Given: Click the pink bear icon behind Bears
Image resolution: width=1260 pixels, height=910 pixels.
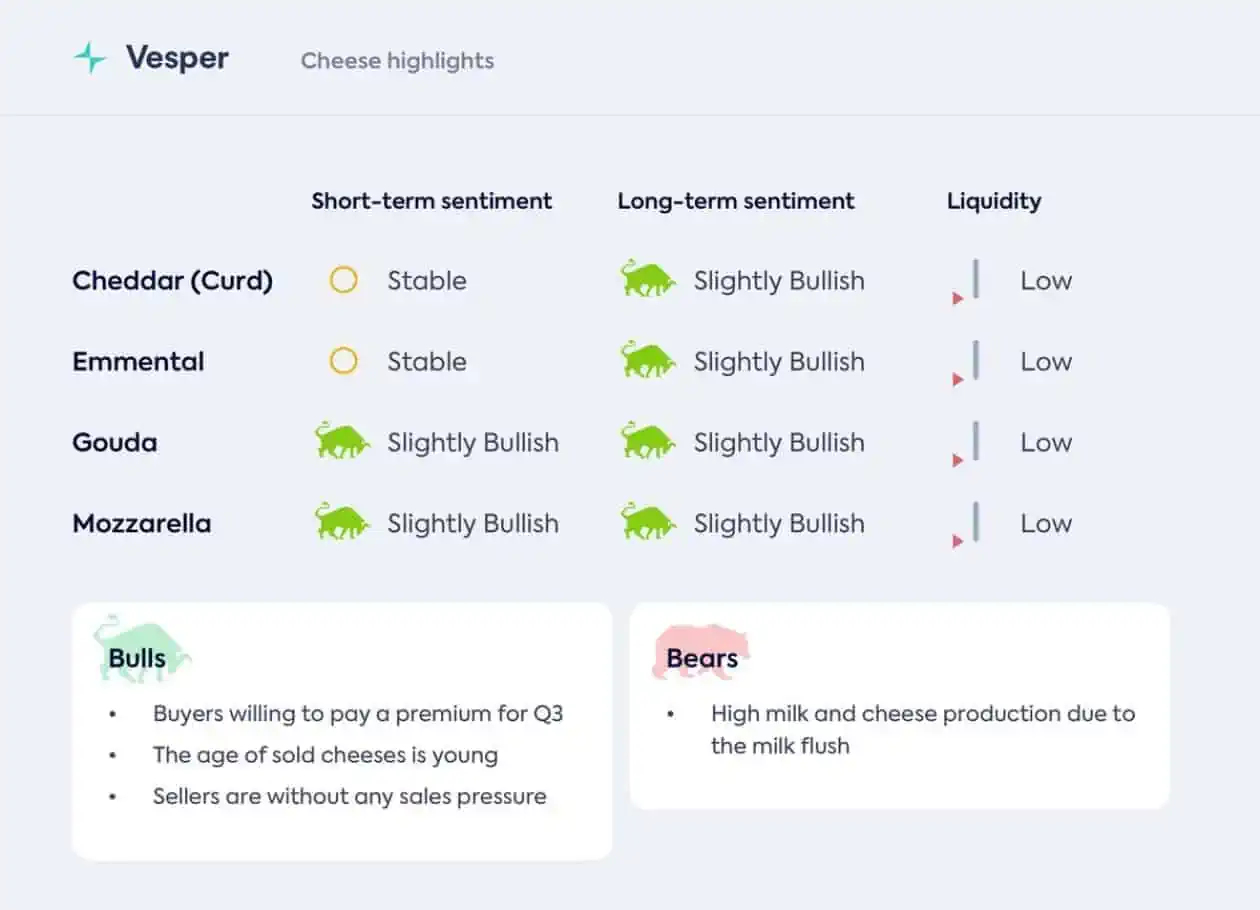Looking at the screenshot, I should point(701,652).
